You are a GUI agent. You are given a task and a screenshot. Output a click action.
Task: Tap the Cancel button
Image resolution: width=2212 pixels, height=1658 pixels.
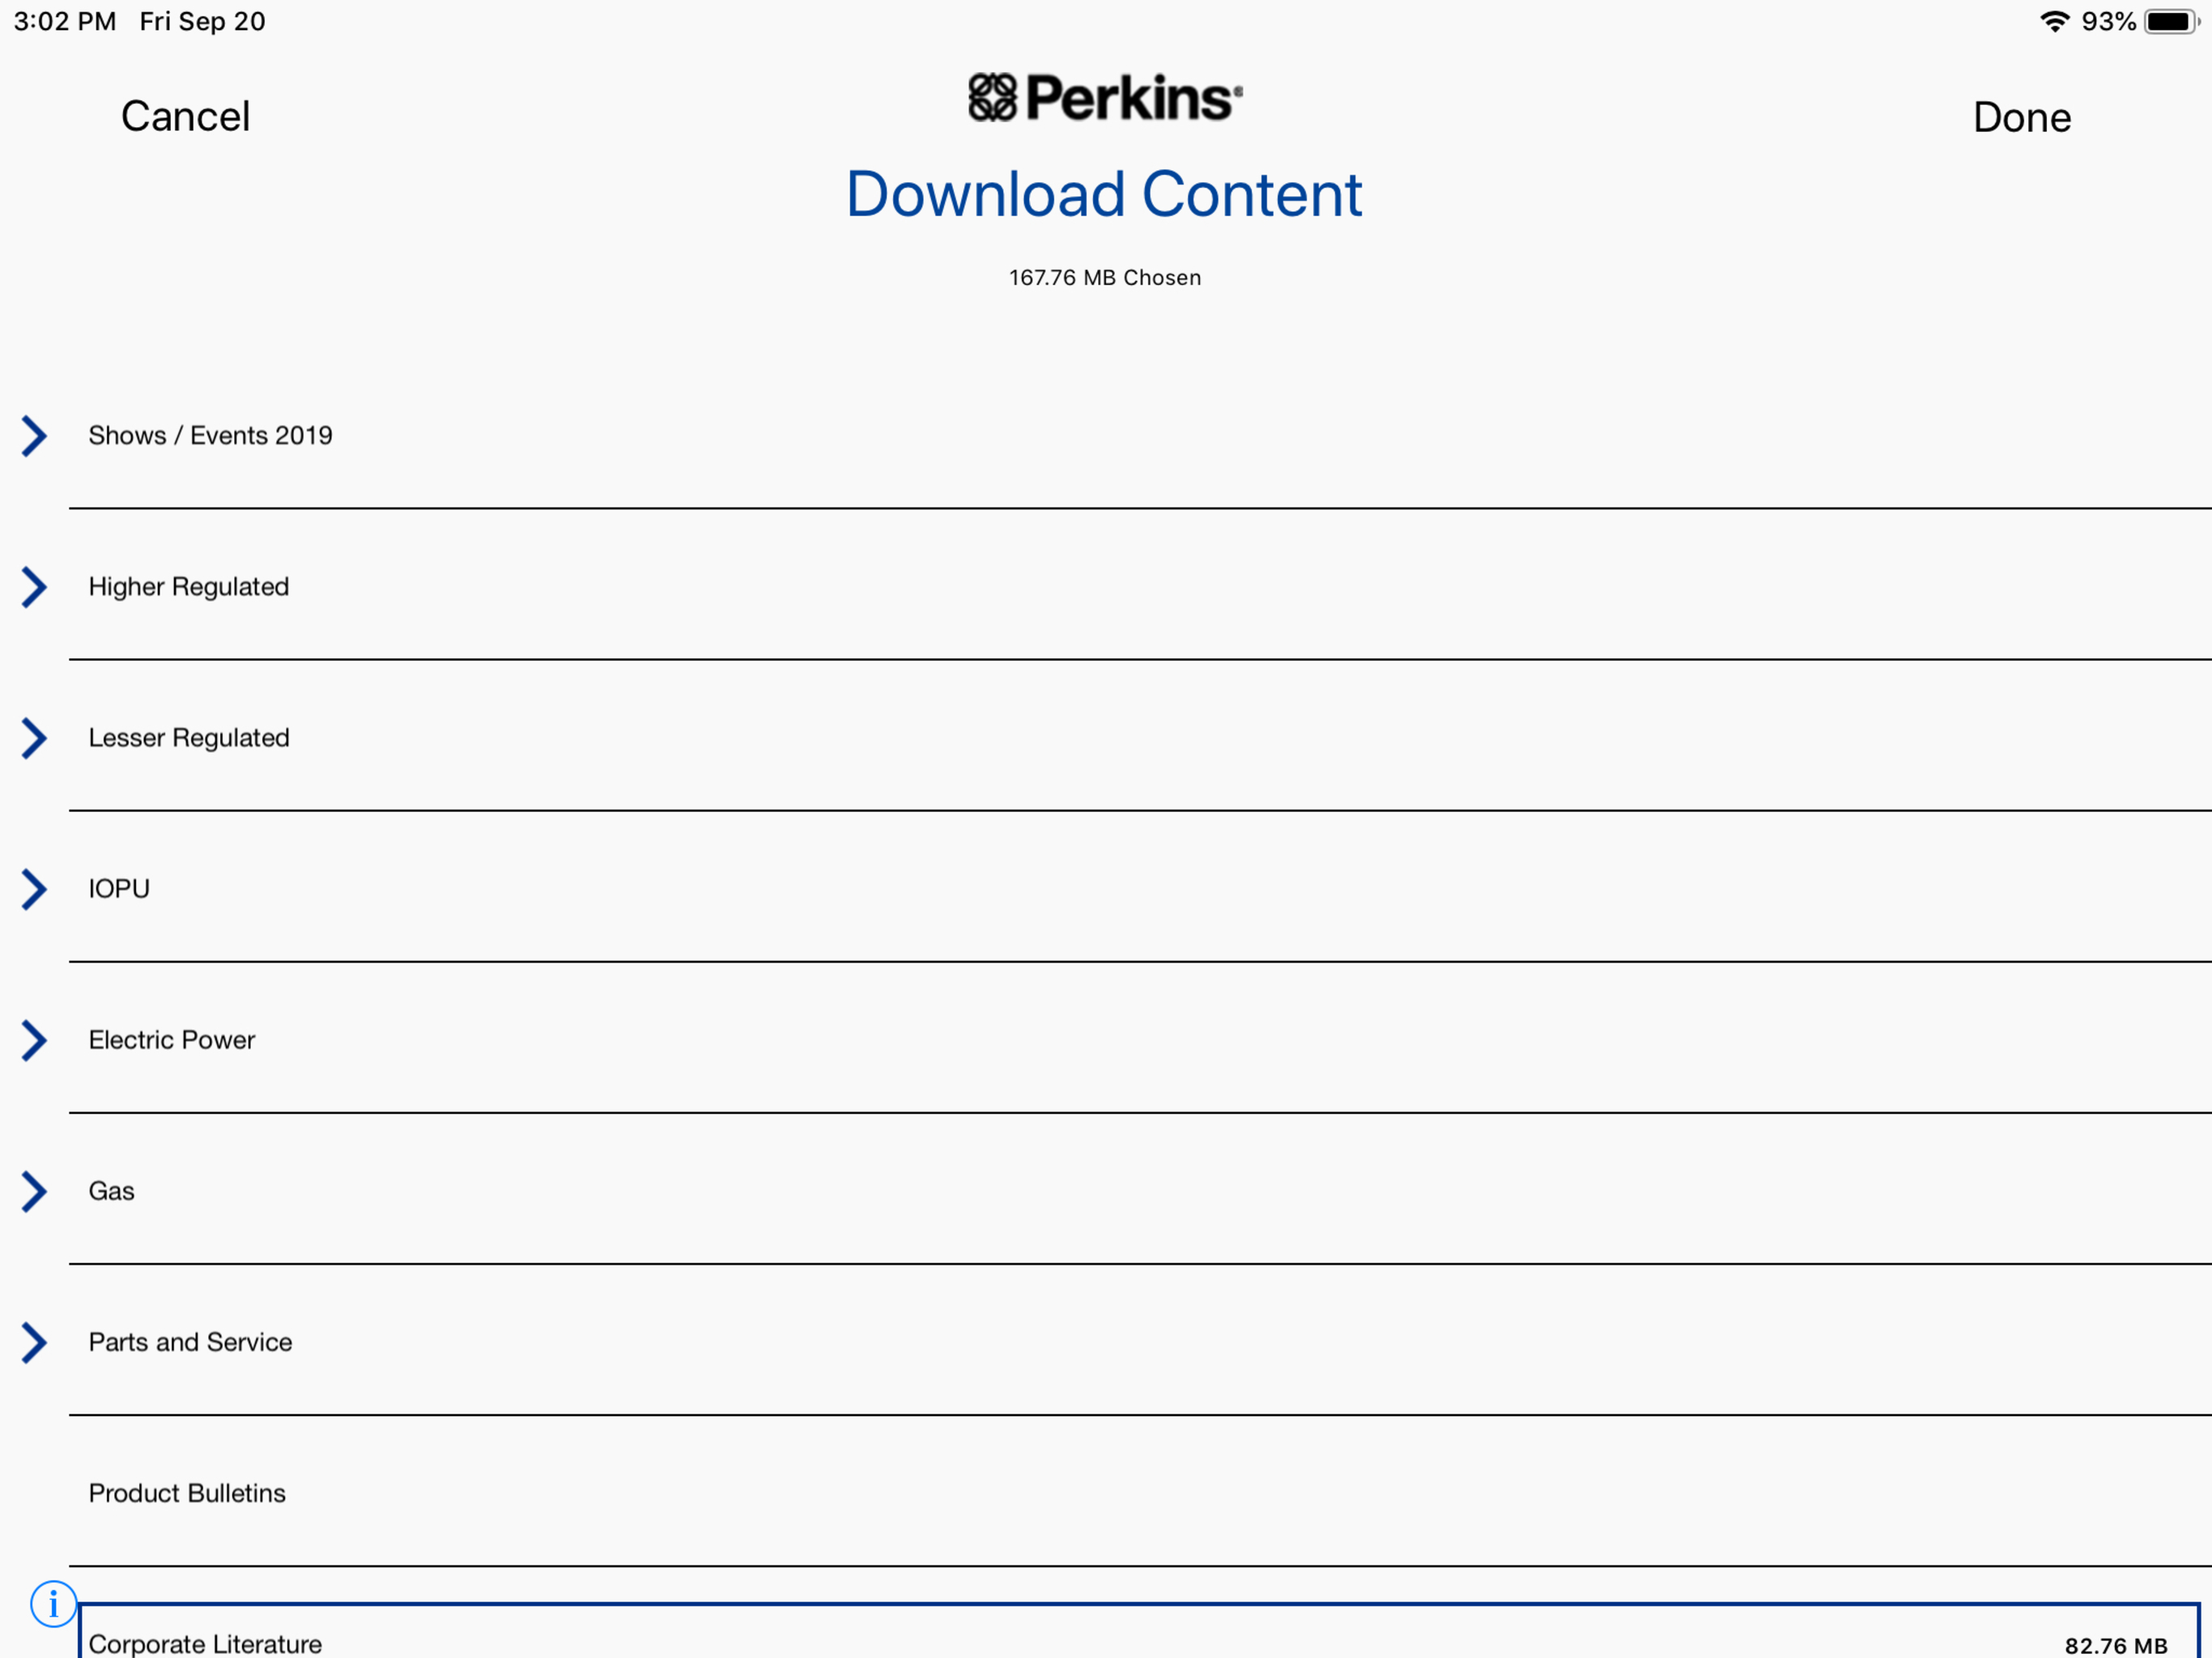pos(185,116)
